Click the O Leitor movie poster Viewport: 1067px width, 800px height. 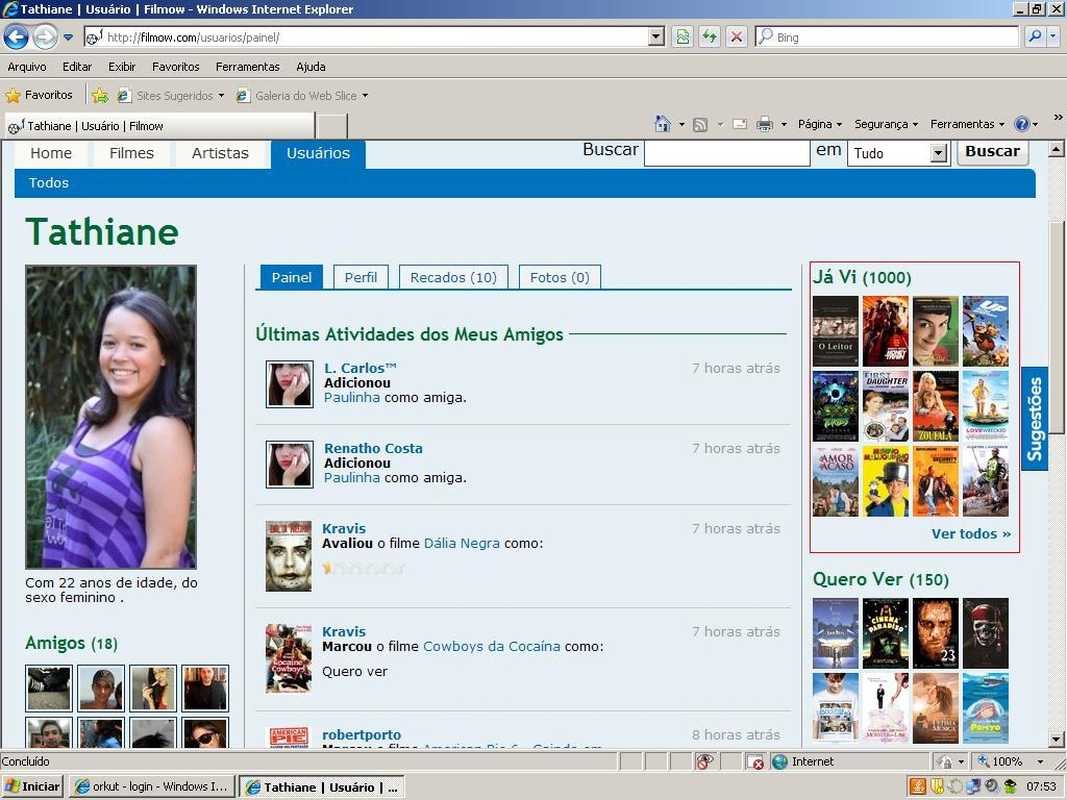pos(836,331)
